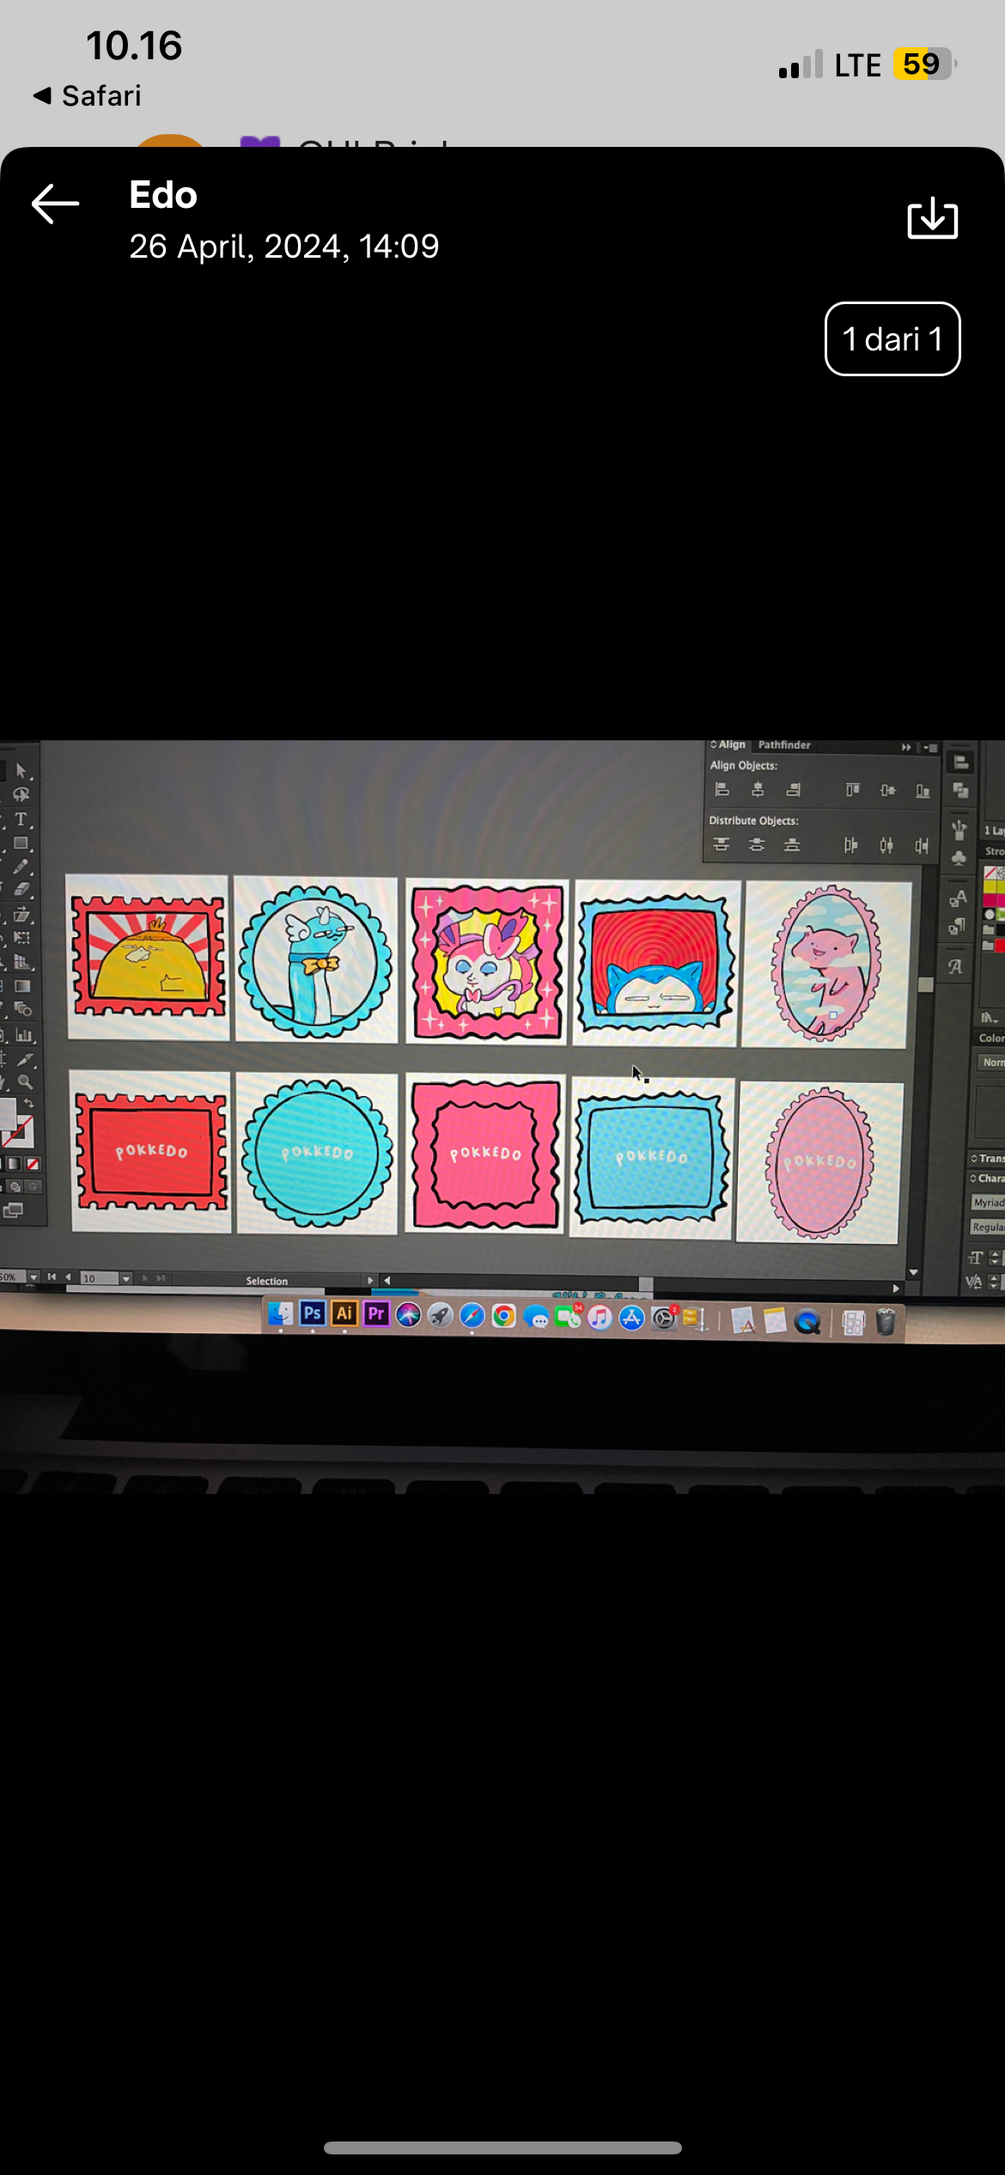Click Horizontal Align Right in Align Objects
Screen dimensions: 1005x2175
pyautogui.click(x=793, y=789)
